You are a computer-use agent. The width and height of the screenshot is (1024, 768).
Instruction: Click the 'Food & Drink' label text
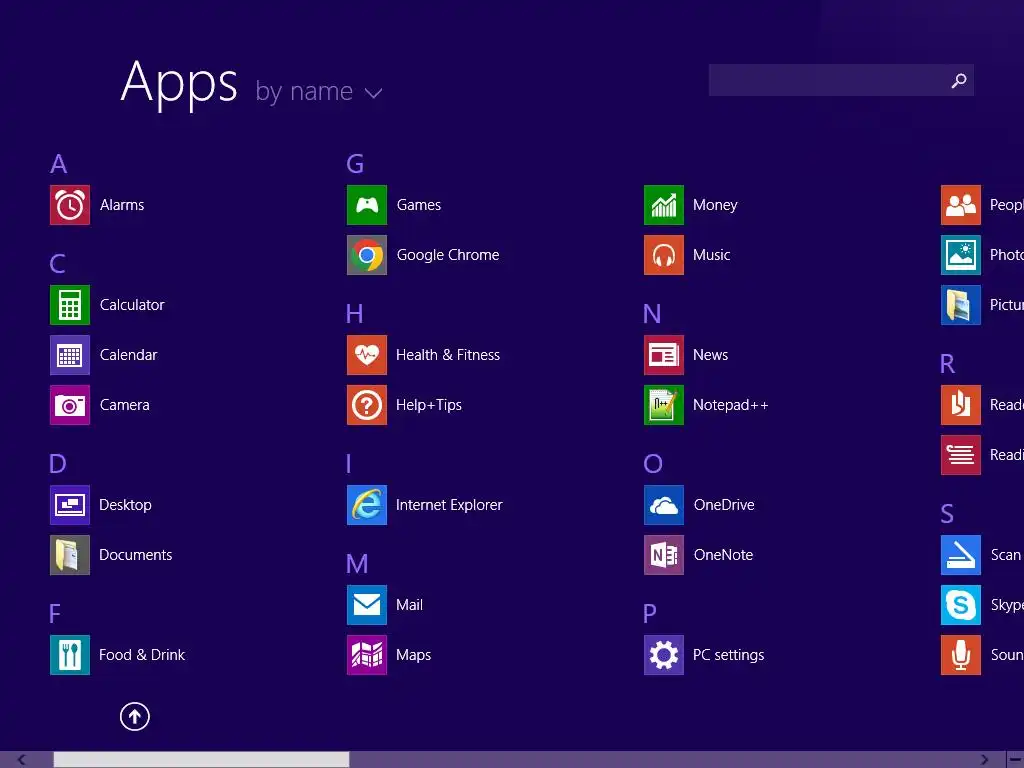142,655
